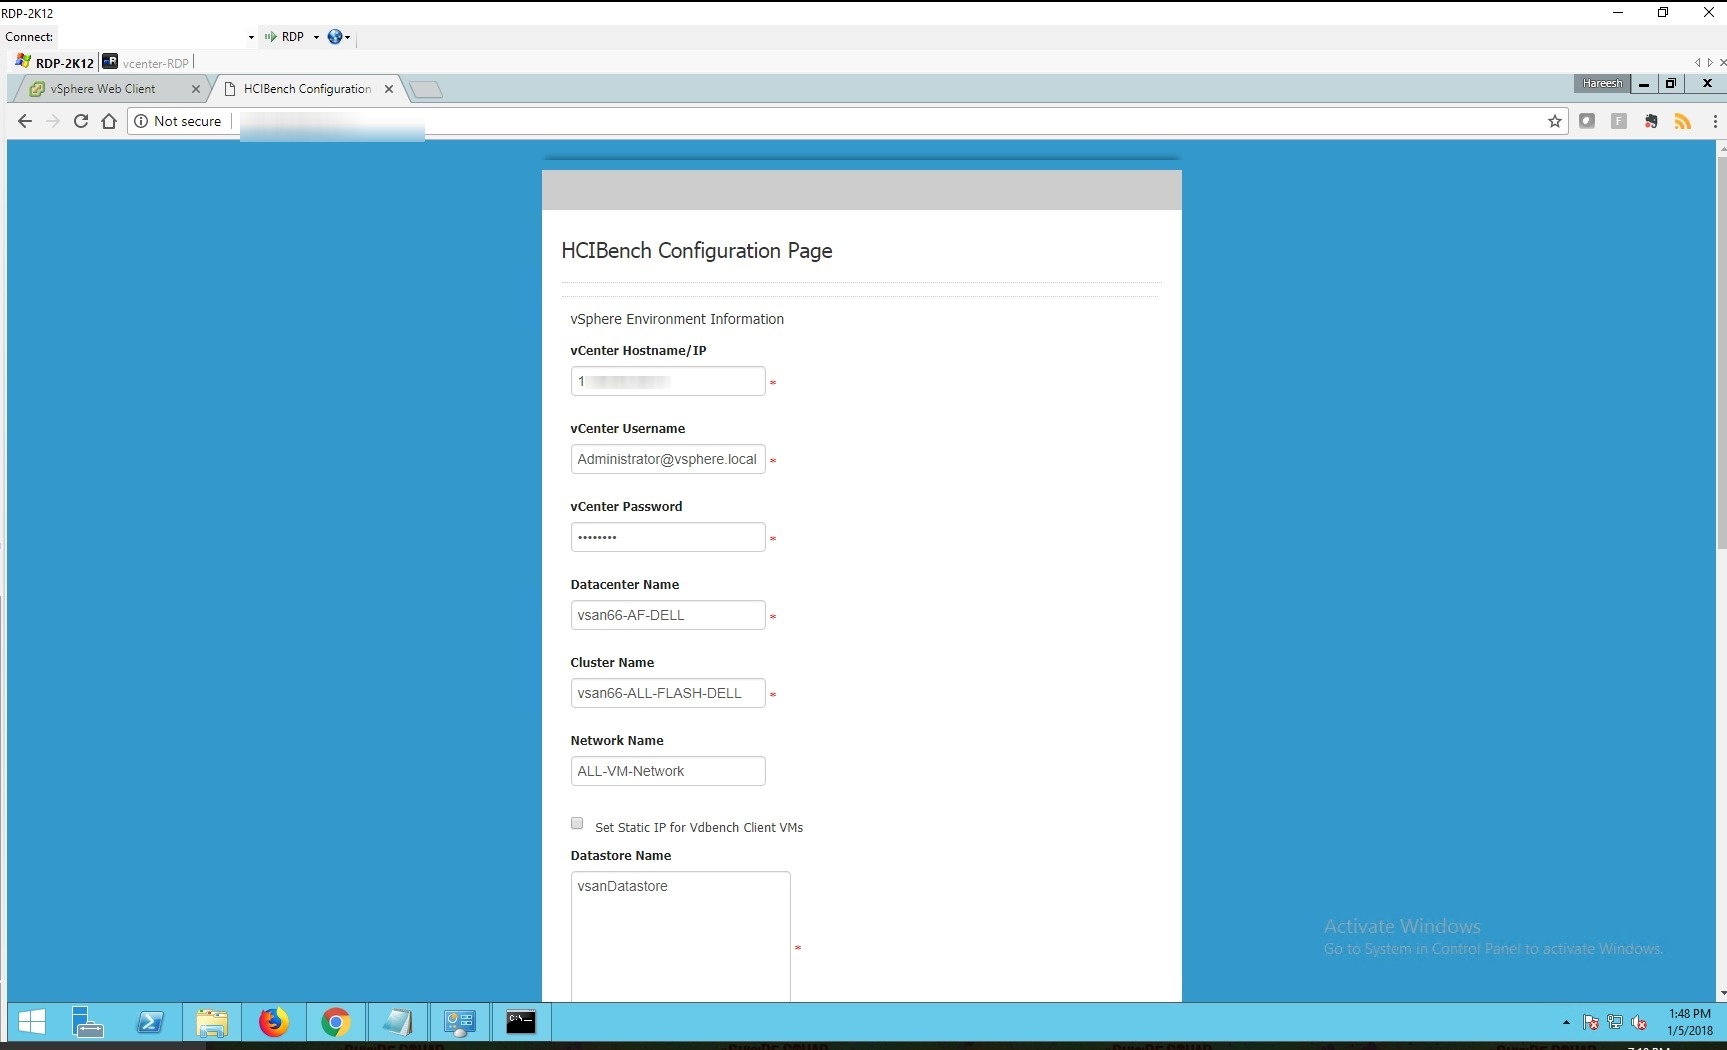Click the browser back arrow

tap(25, 121)
